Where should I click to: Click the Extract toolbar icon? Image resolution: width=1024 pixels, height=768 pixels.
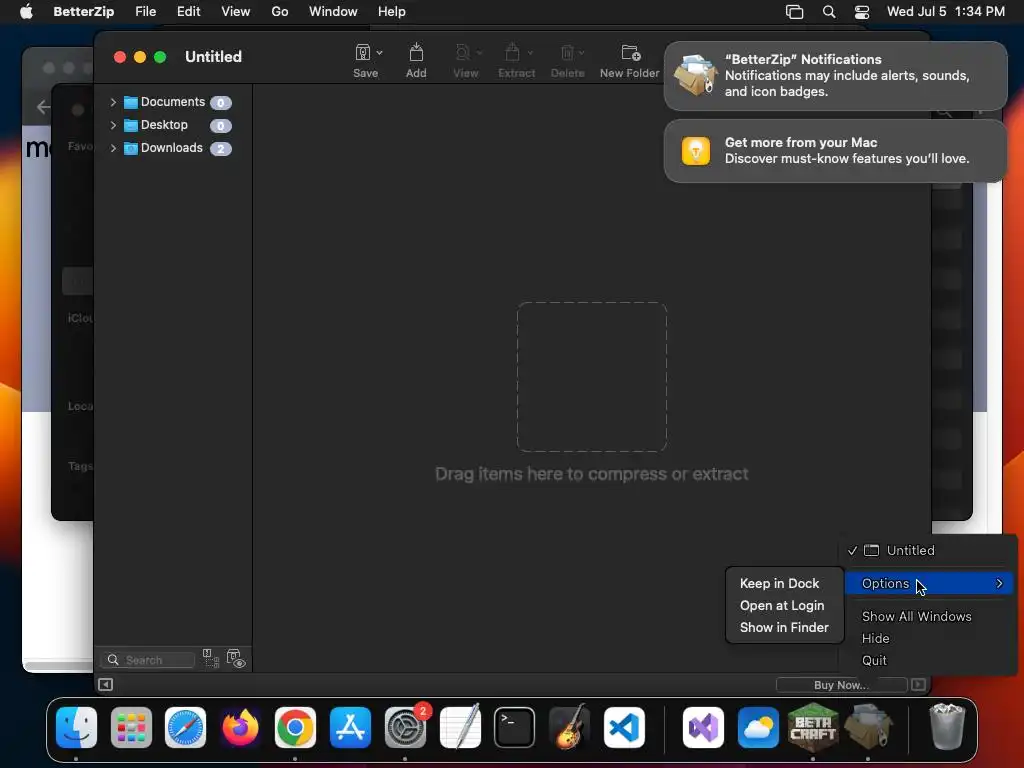(513, 52)
